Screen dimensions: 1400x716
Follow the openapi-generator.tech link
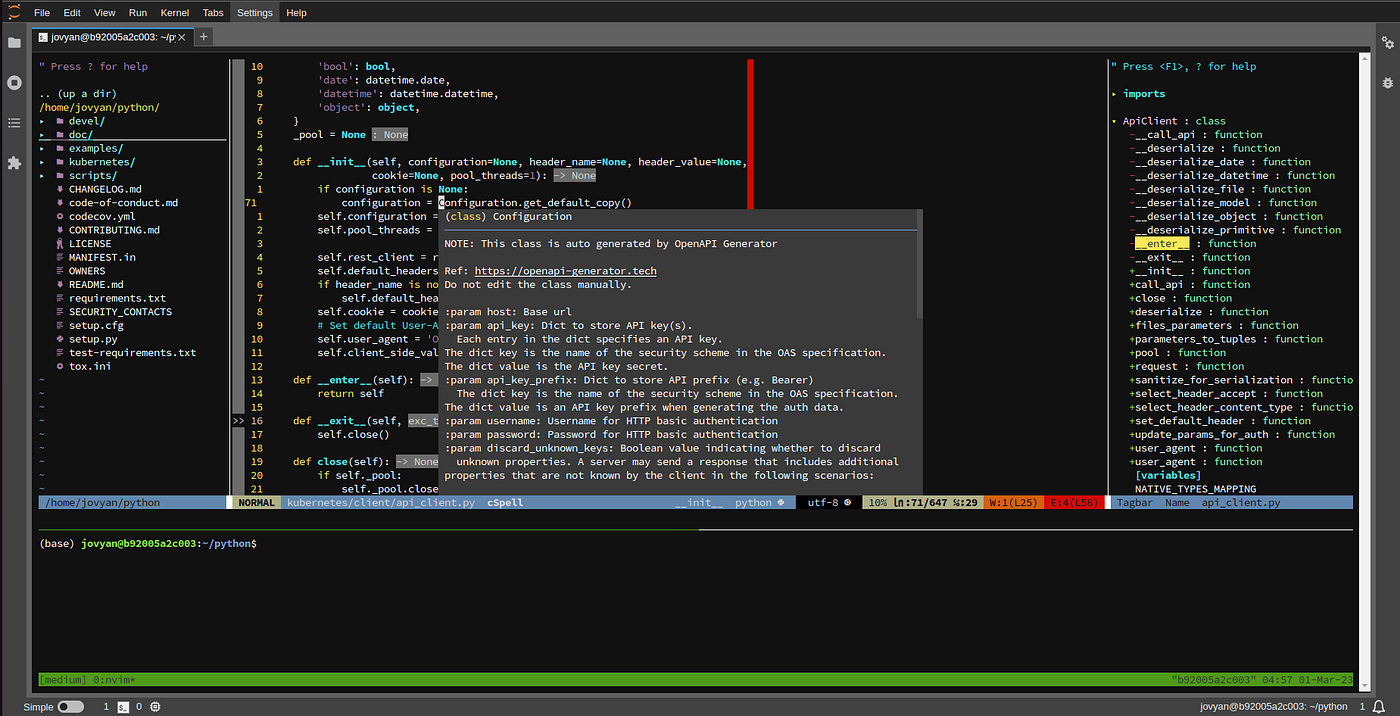tap(565, 271)
